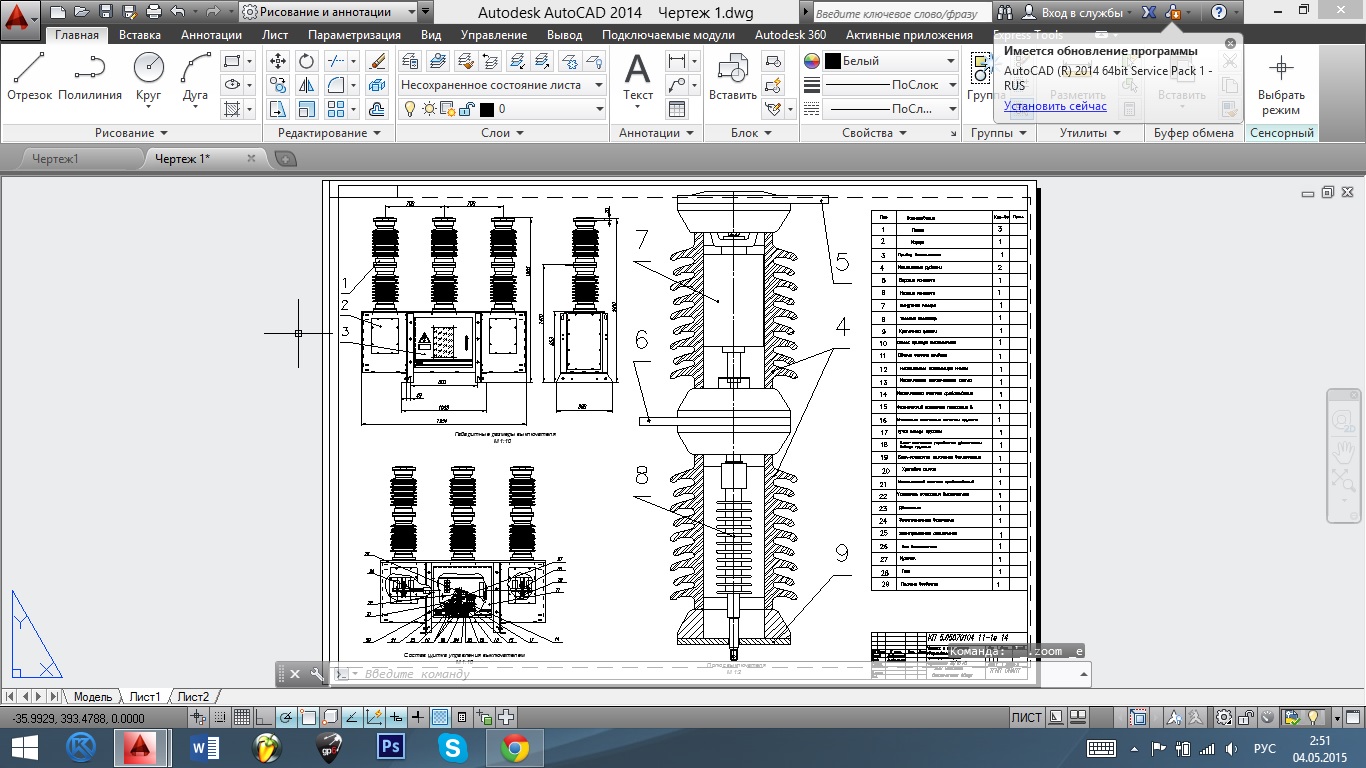The height and width of the screenshot is (768, 1366).
Task: Toggle Grid display in status bar
Action: [241, 717]
